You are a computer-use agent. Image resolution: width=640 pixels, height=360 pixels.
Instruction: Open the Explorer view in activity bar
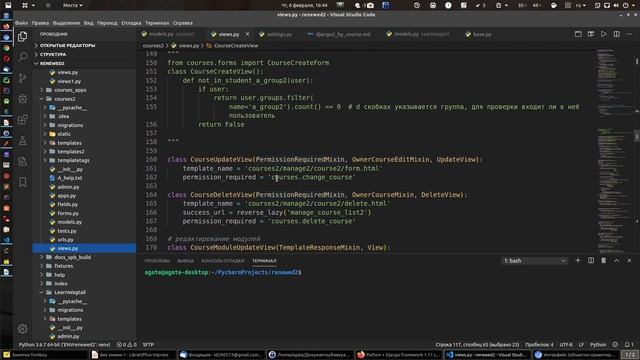click(22, 36)
